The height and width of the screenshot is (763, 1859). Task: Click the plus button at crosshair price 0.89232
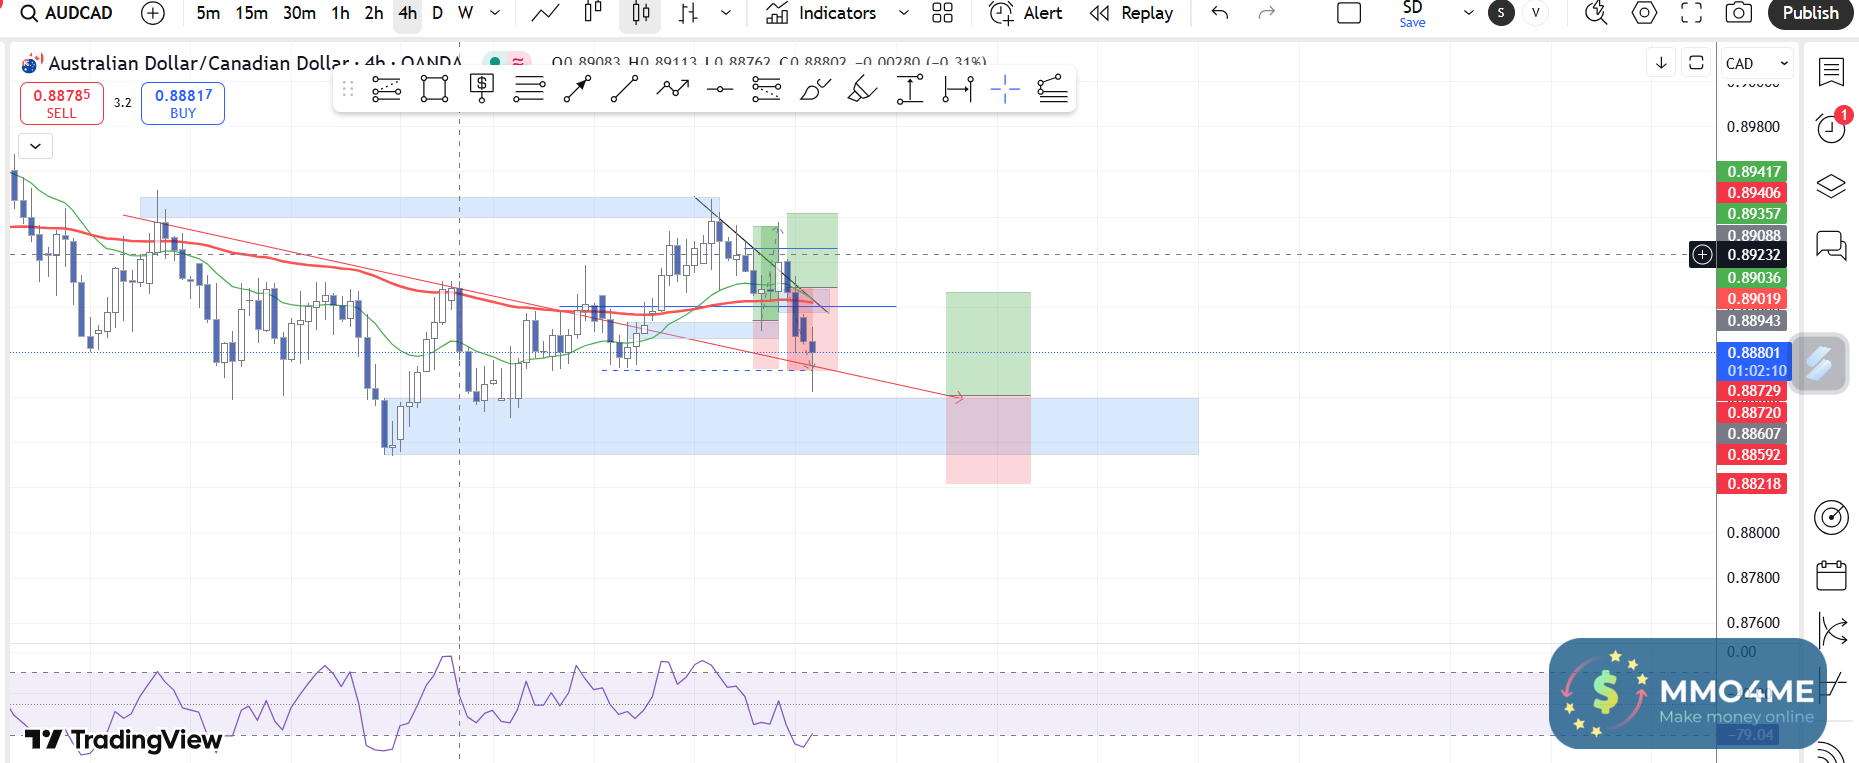tap(1702, 254)
